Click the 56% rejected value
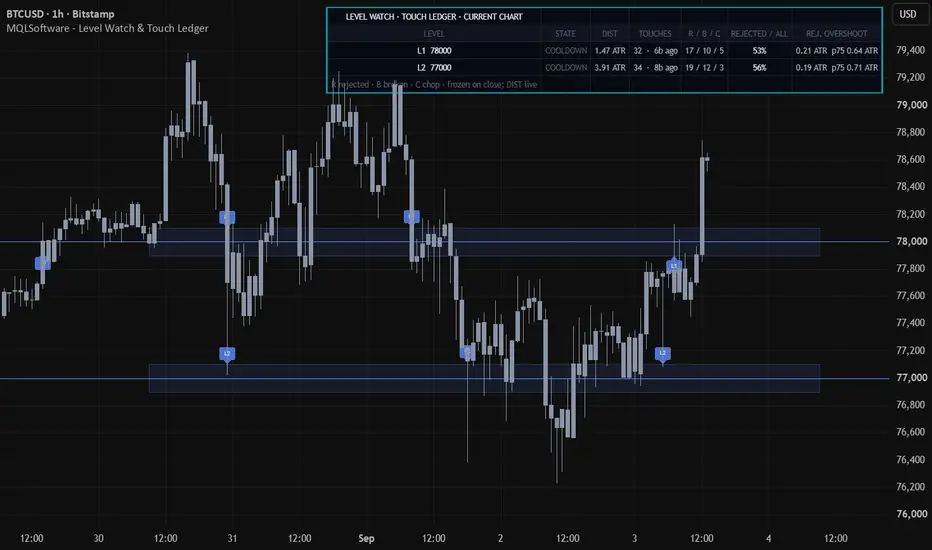 (x=759, y=68)
